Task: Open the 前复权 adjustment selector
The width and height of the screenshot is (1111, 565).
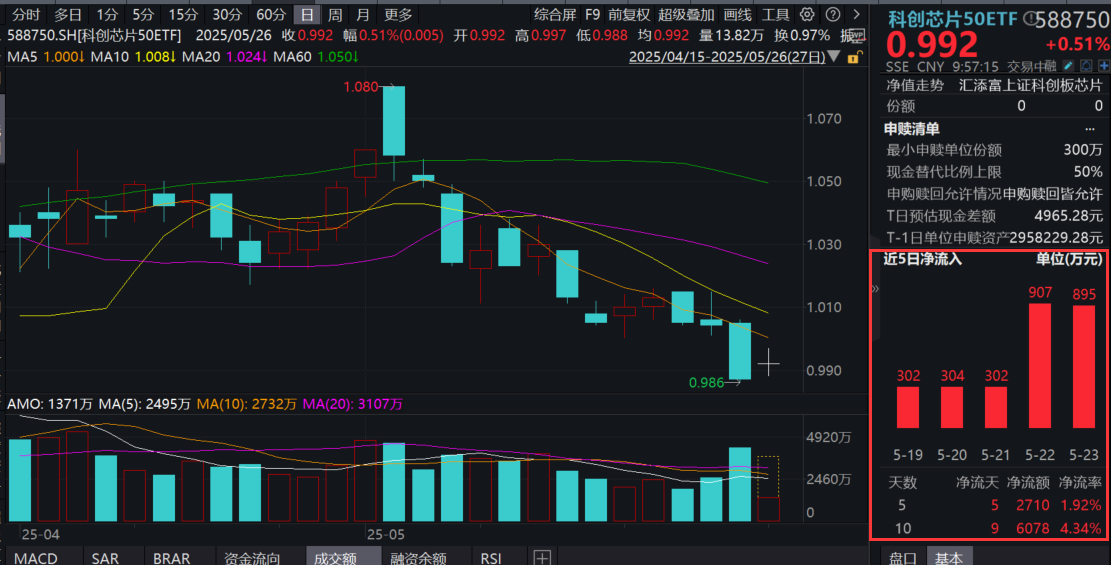Action: [x=629, y=15]
